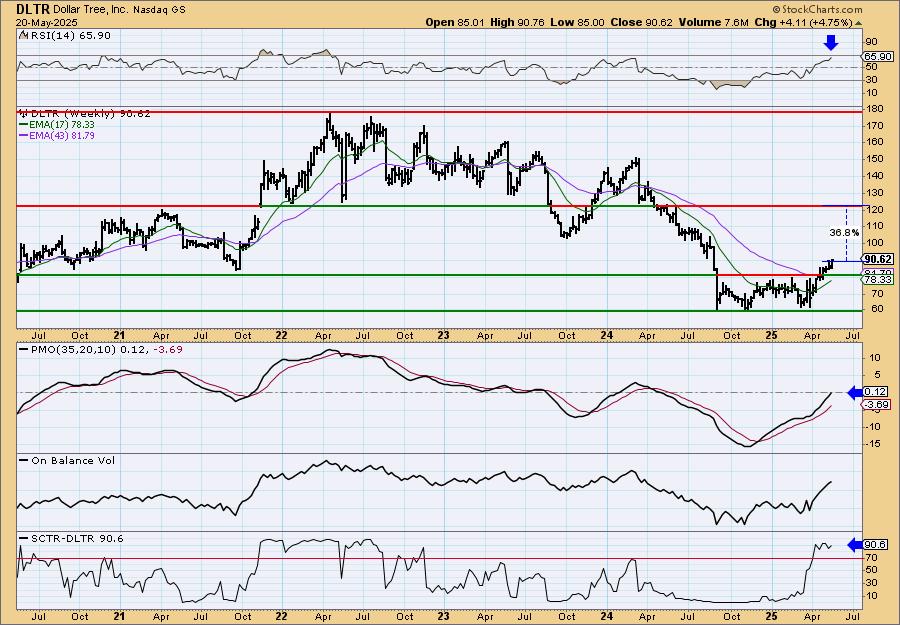
Task: Click the price-bar icon beside DLTR (Weekly)
Action: point(23,114)
